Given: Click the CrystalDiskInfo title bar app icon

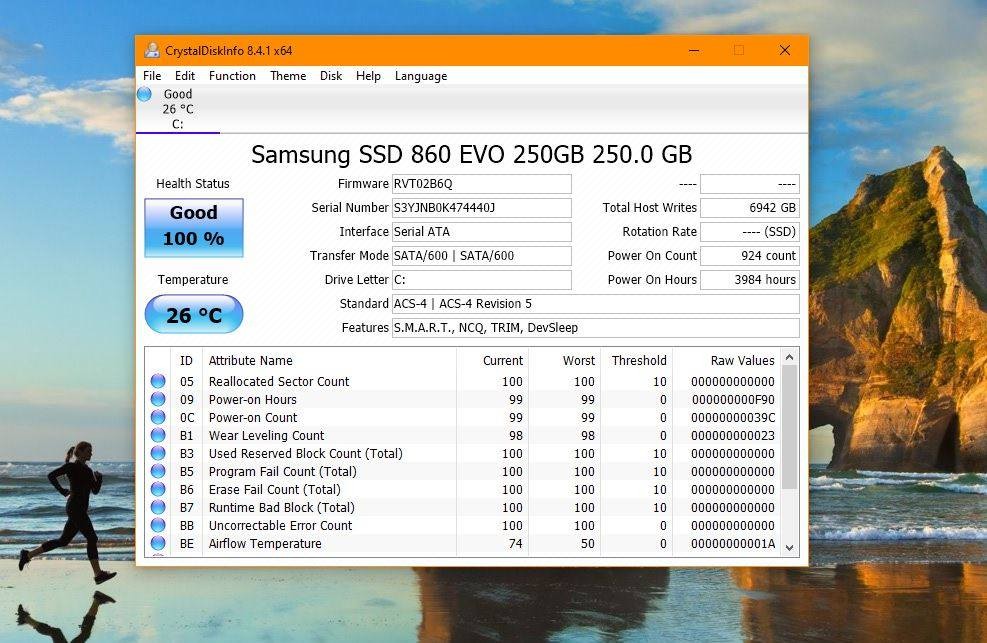Looking at the screenshot, I should (x=152, y=50).
